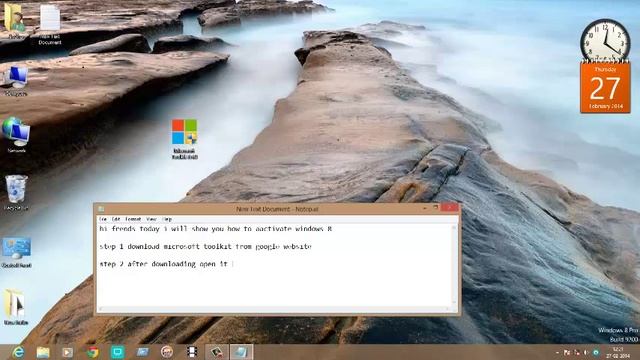Viewport: 640px width, 360px height.
Task: Open the Edit menu in Notepad
Action: tap(116, 219)
